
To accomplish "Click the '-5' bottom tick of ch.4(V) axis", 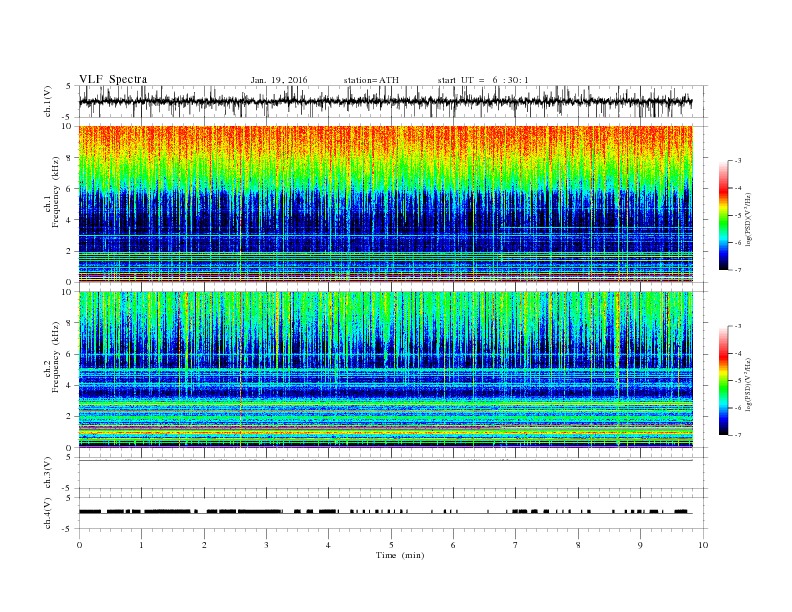I will [x=68, y=529].
